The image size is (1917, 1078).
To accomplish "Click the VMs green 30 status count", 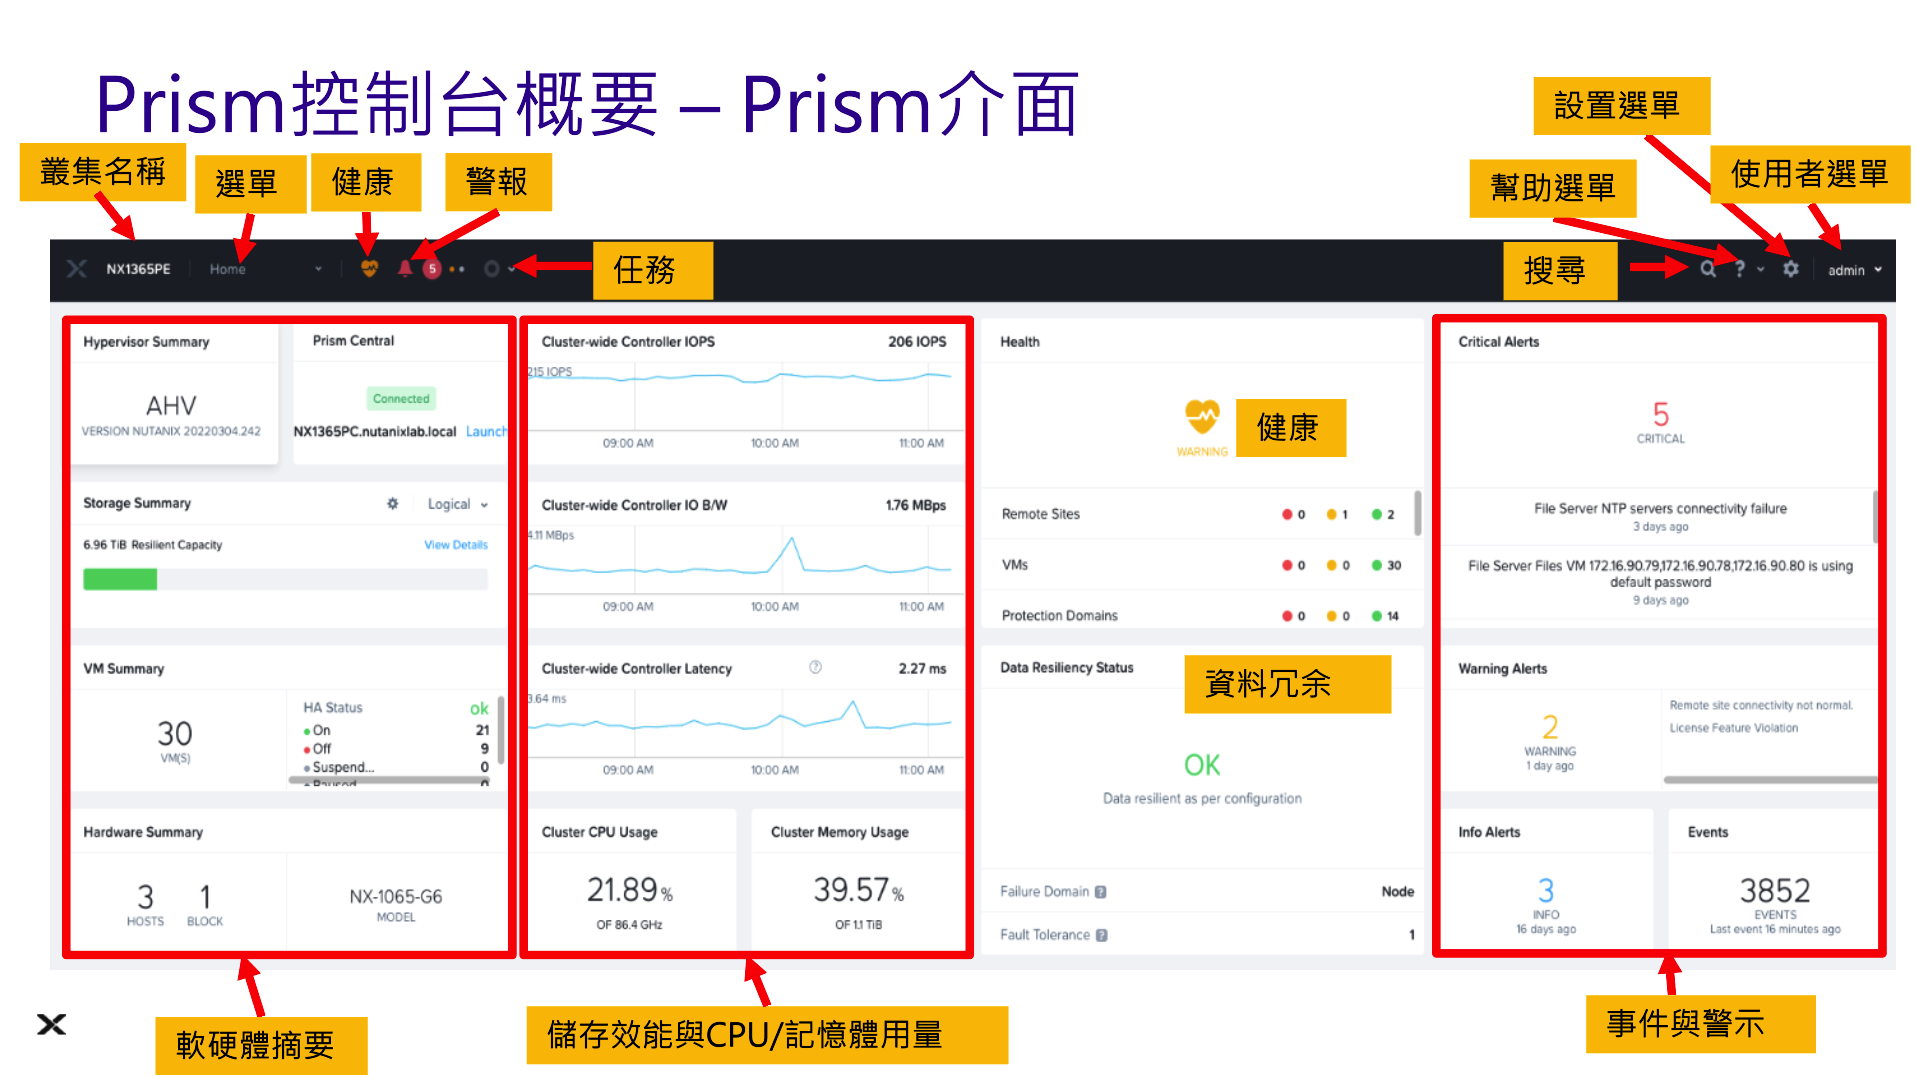I will point(1386,566).
